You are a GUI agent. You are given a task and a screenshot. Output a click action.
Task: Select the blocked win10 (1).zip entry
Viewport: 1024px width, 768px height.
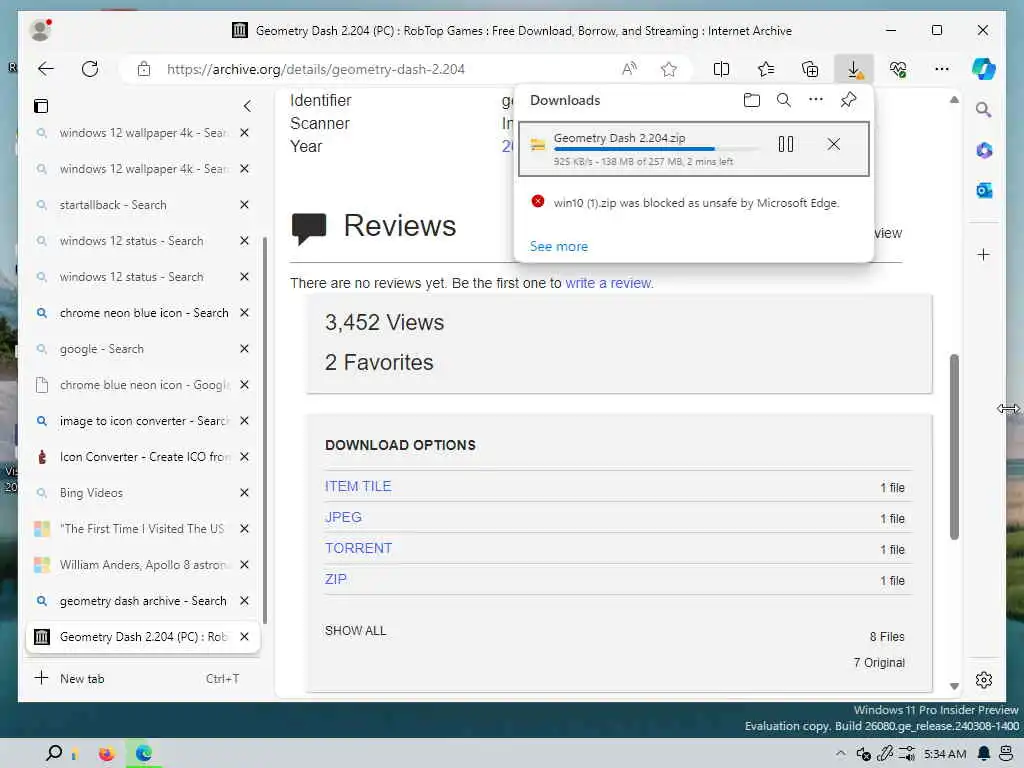point(694,203)
